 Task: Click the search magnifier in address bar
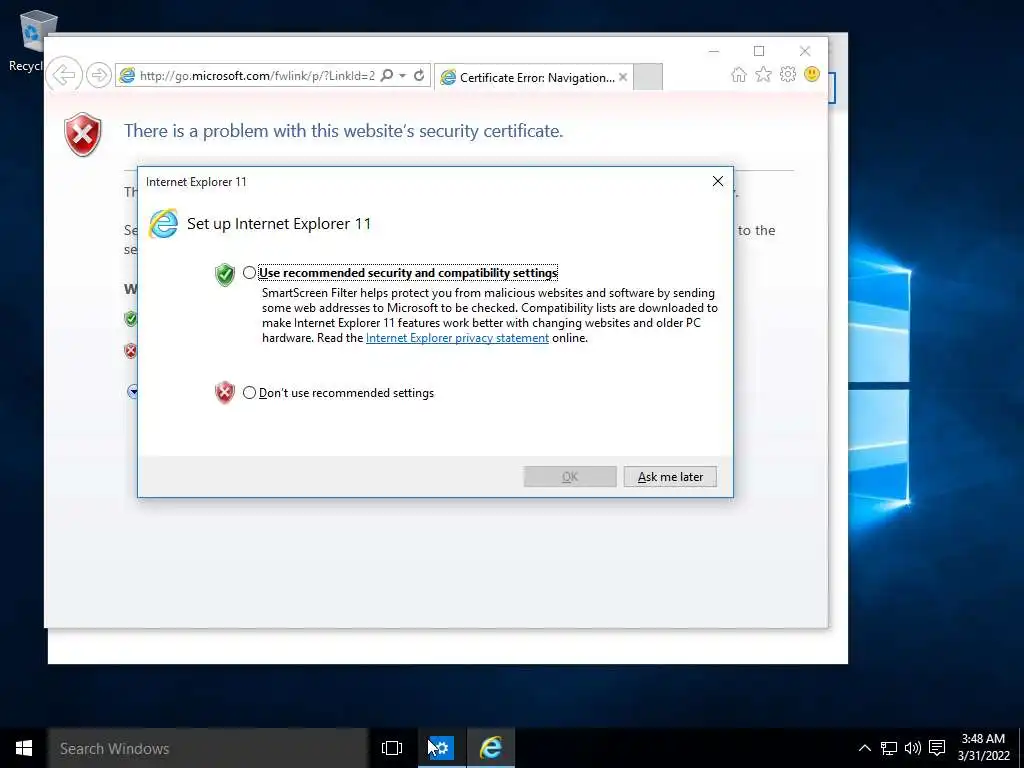pyautogui.click(x=387, y=75)
